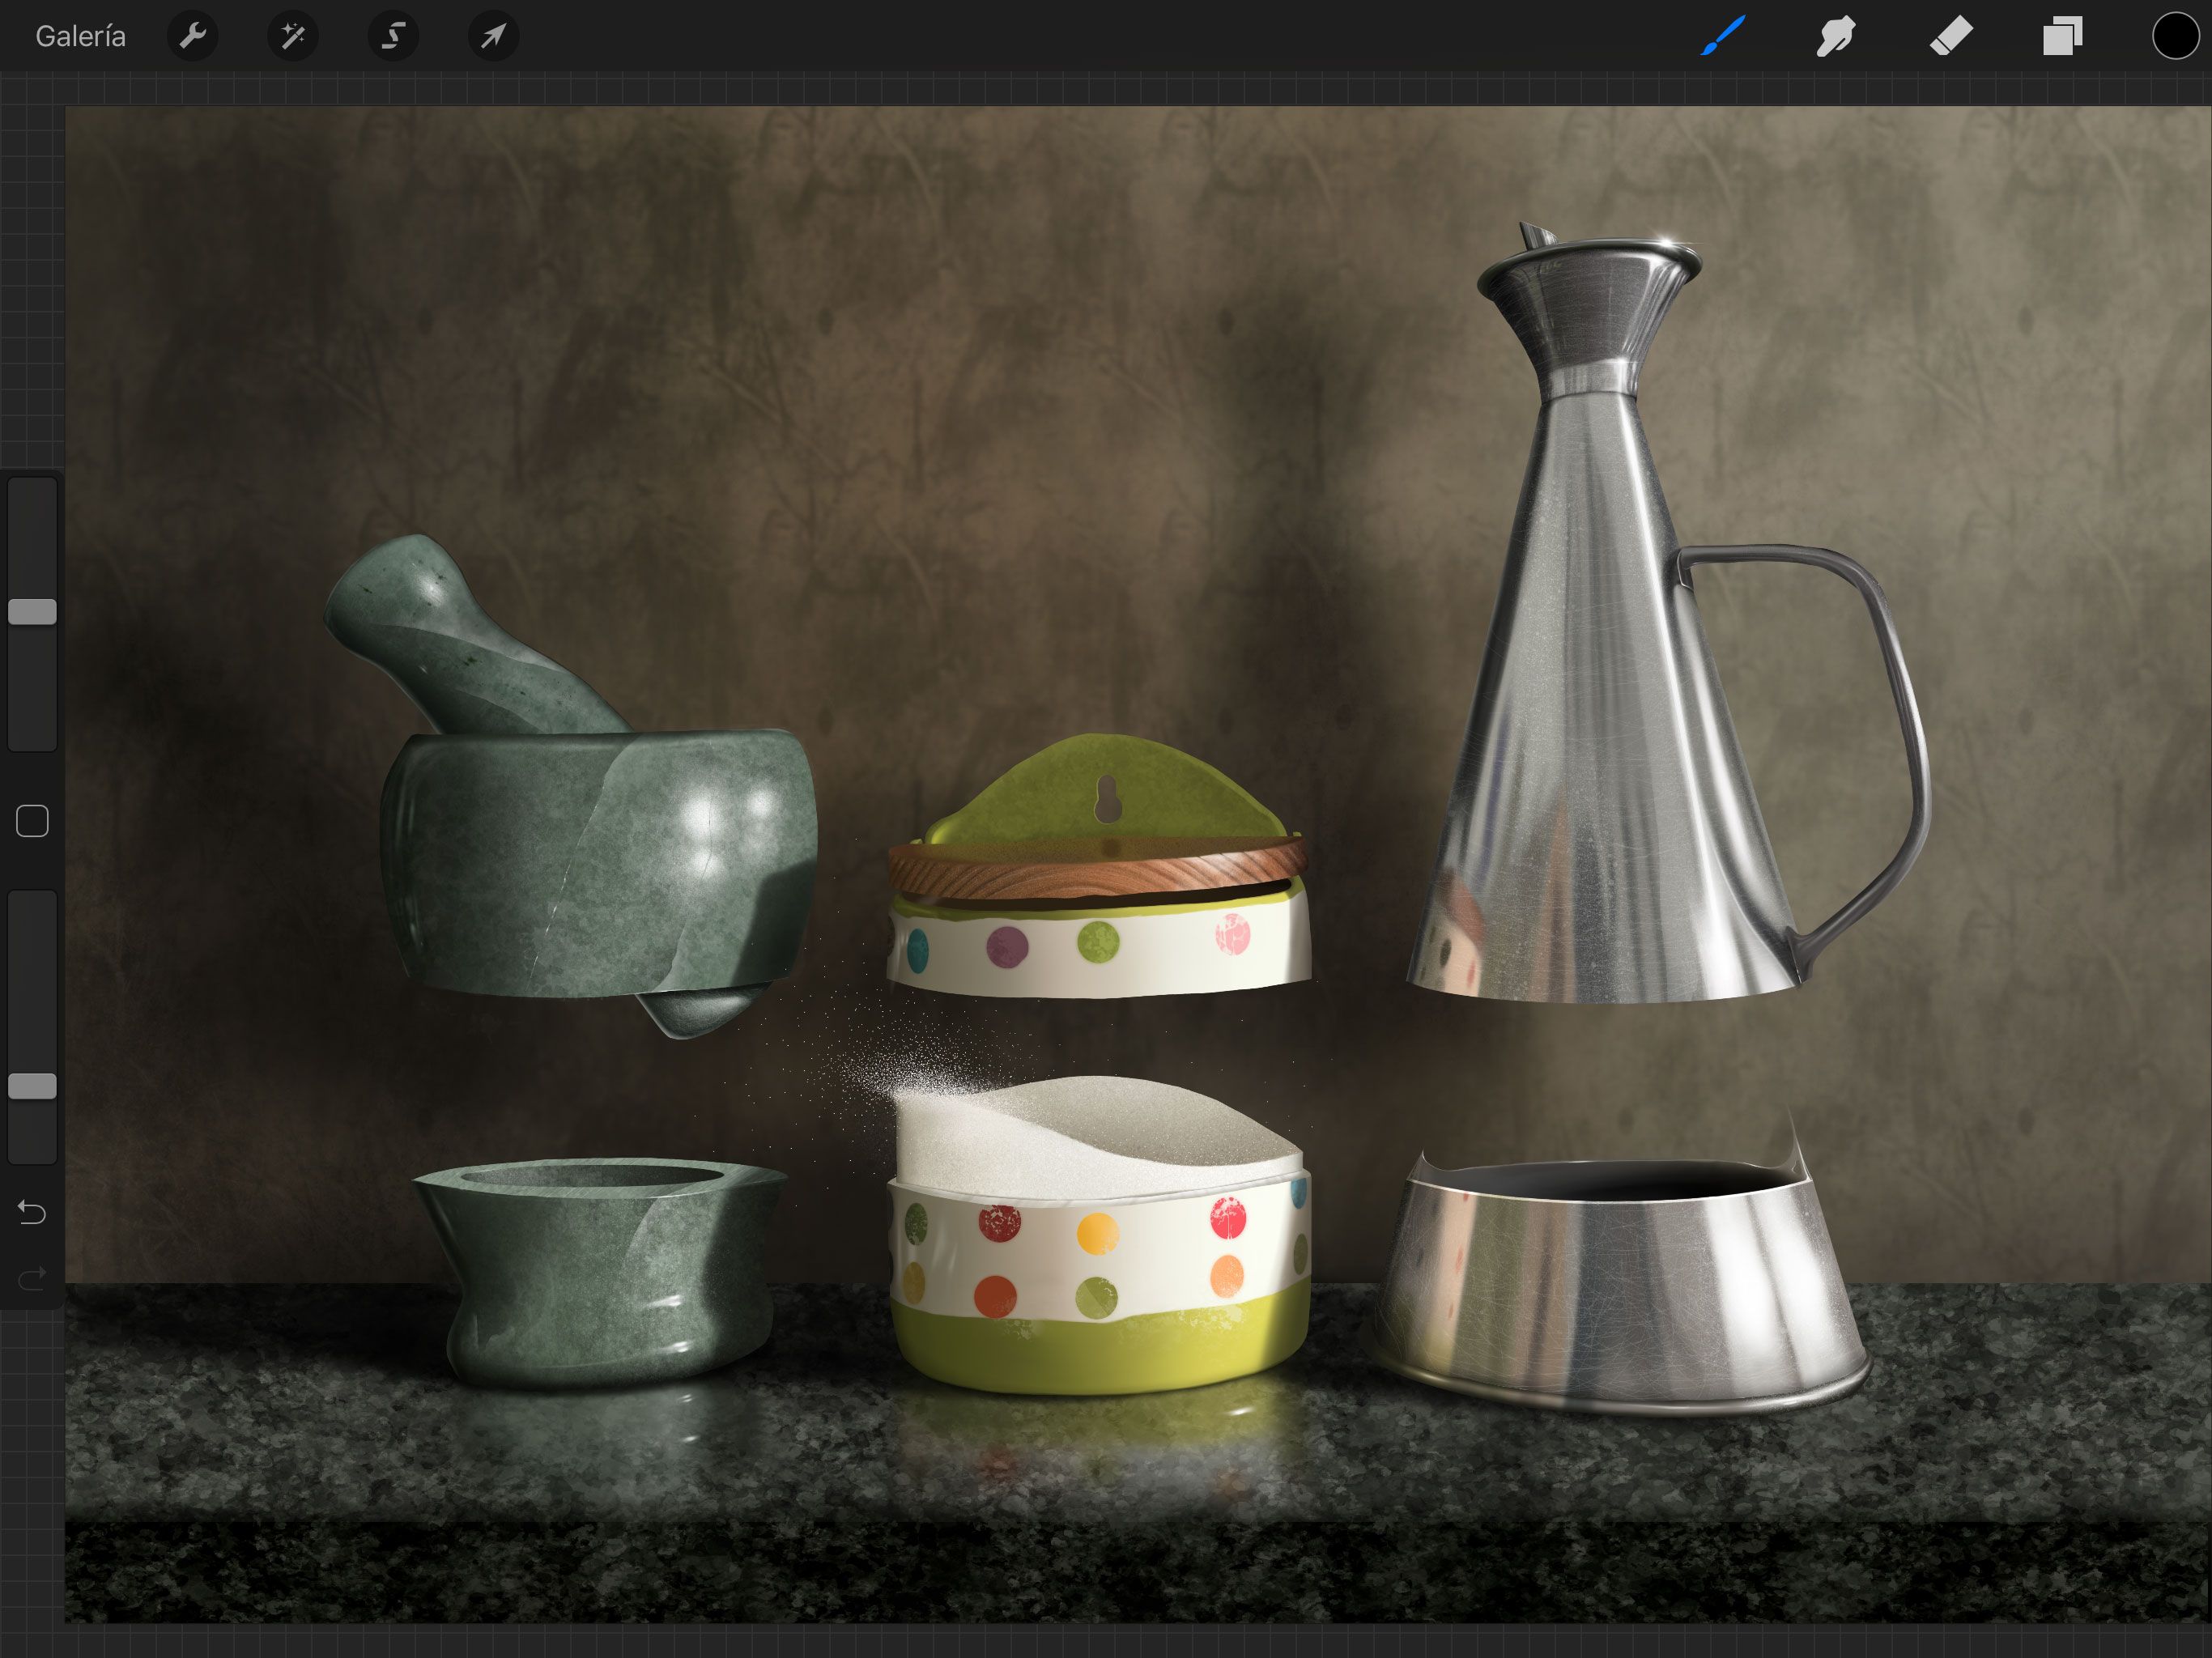
Task: Click the brush opacity slider handle
Action: [x=32, y=1086]
